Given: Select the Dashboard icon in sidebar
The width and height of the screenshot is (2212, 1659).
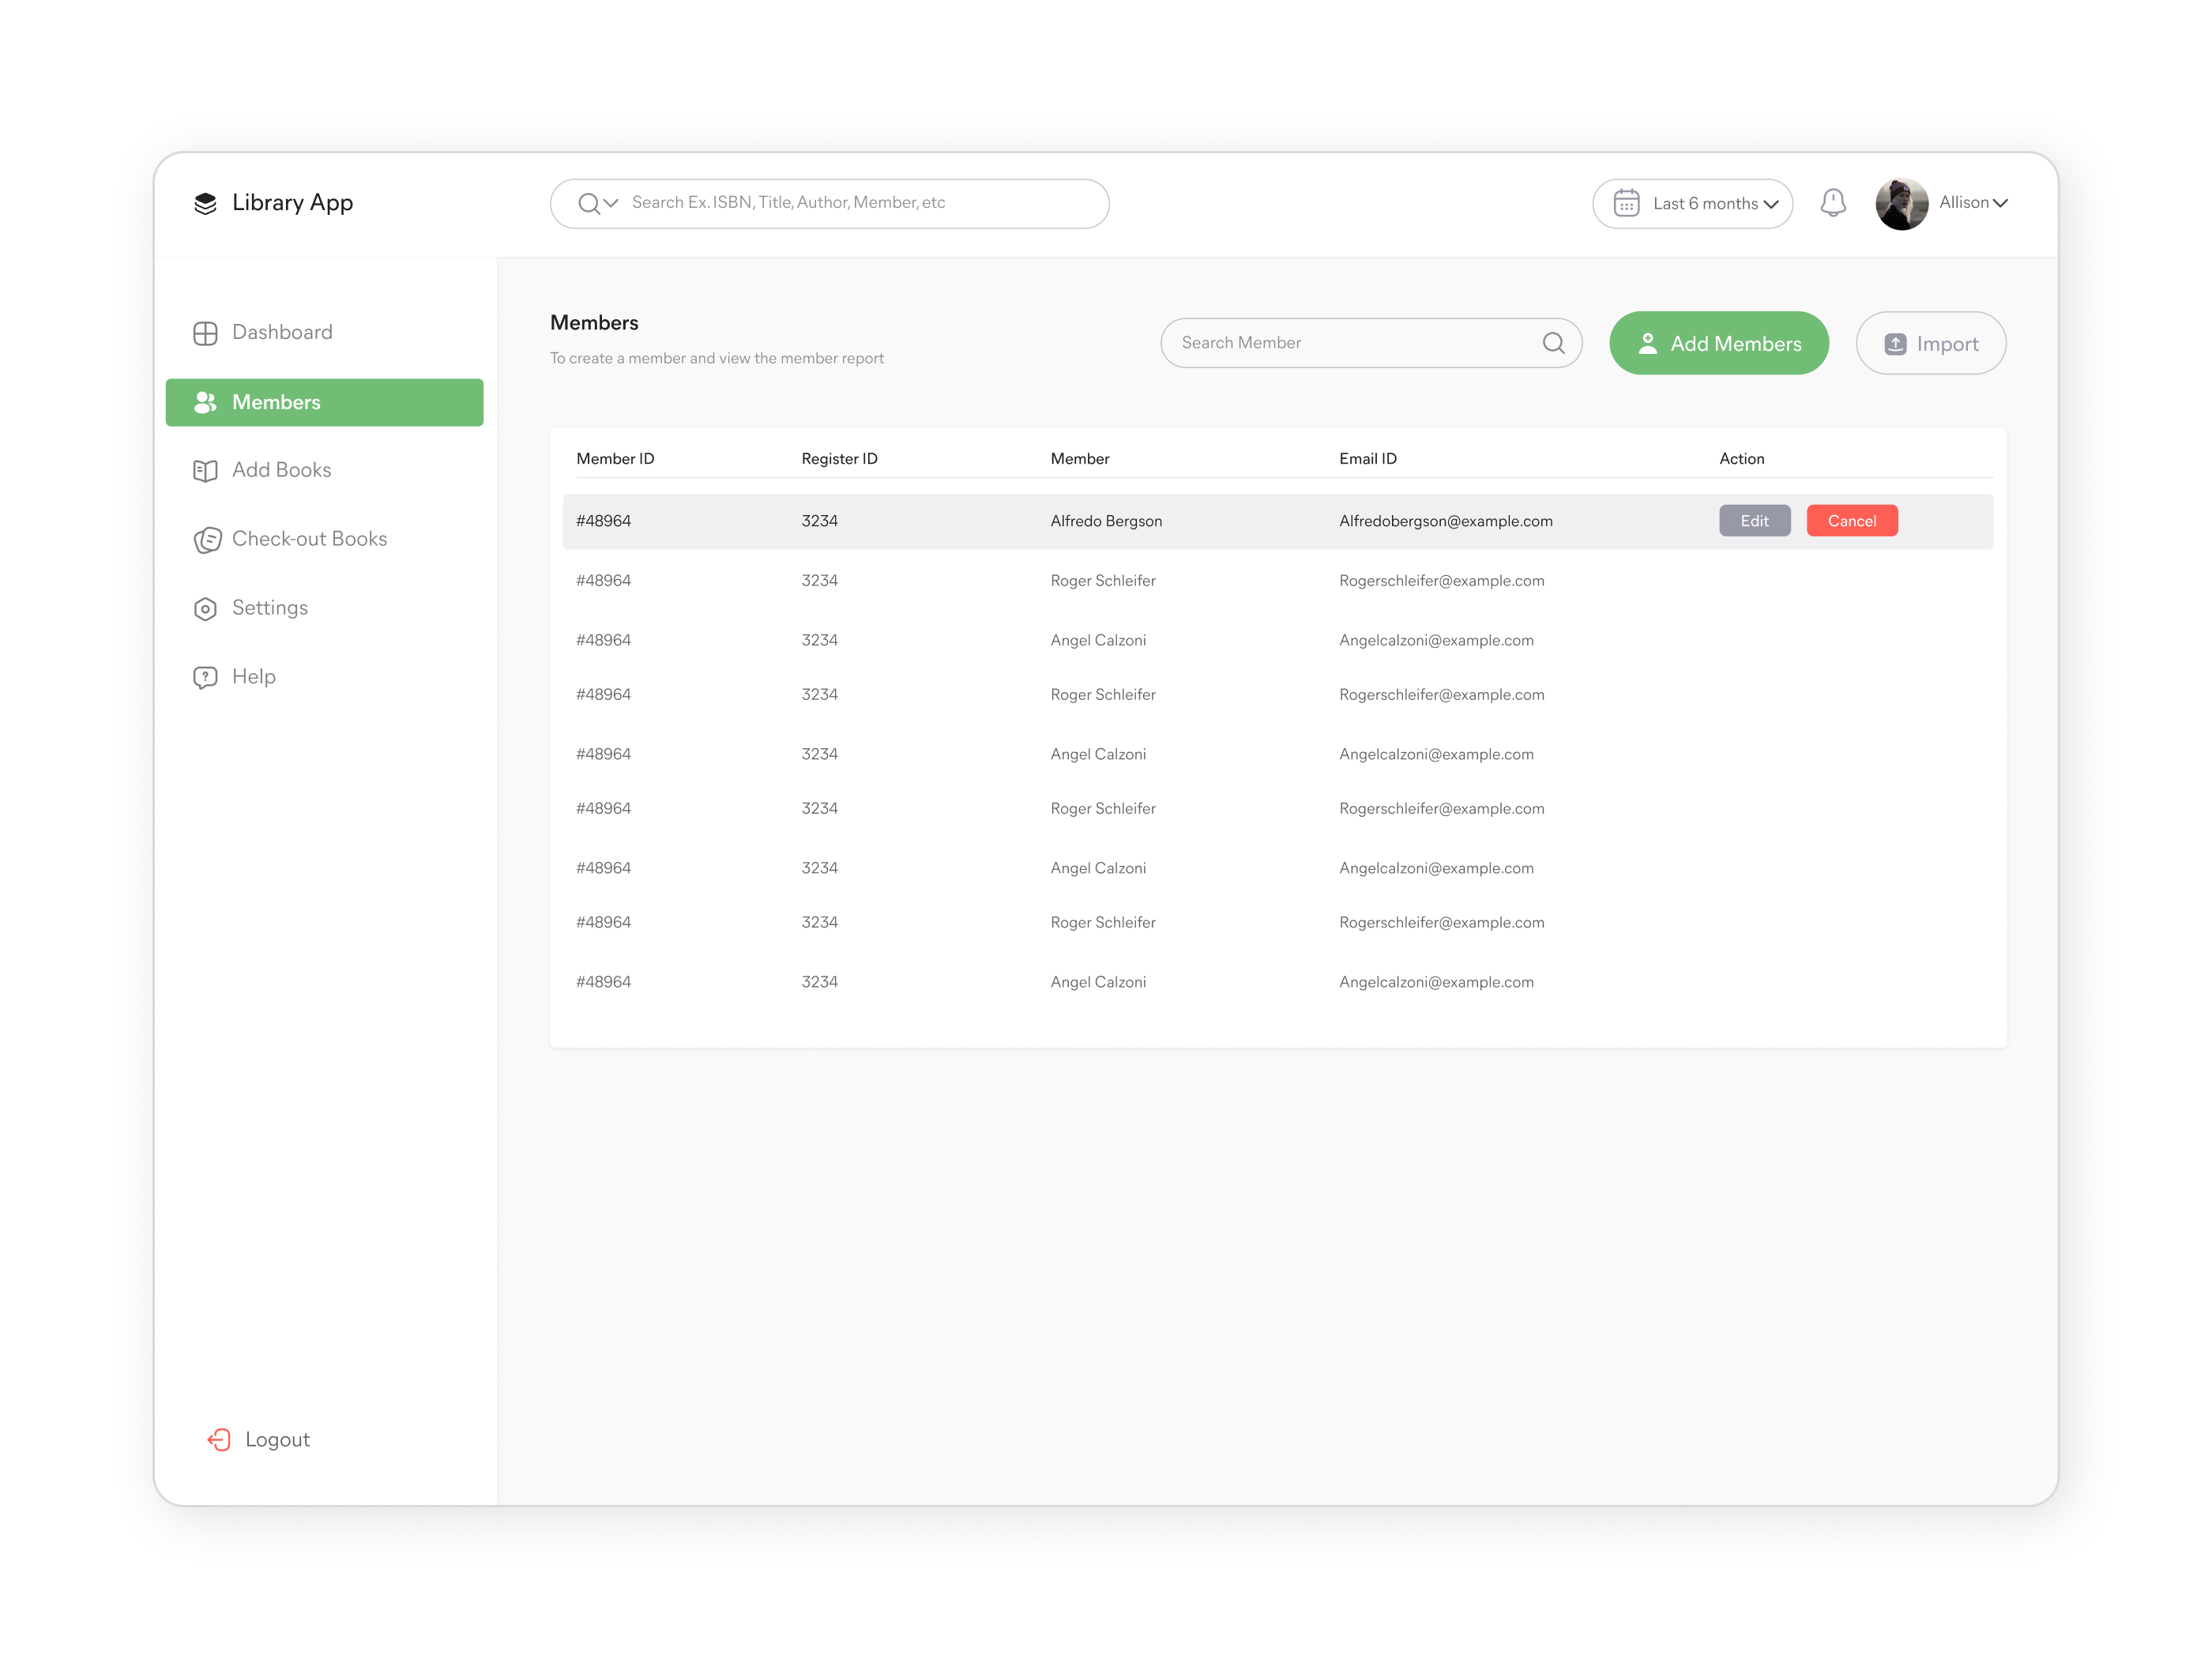Looking at the screenshot, I should (205, 332).
